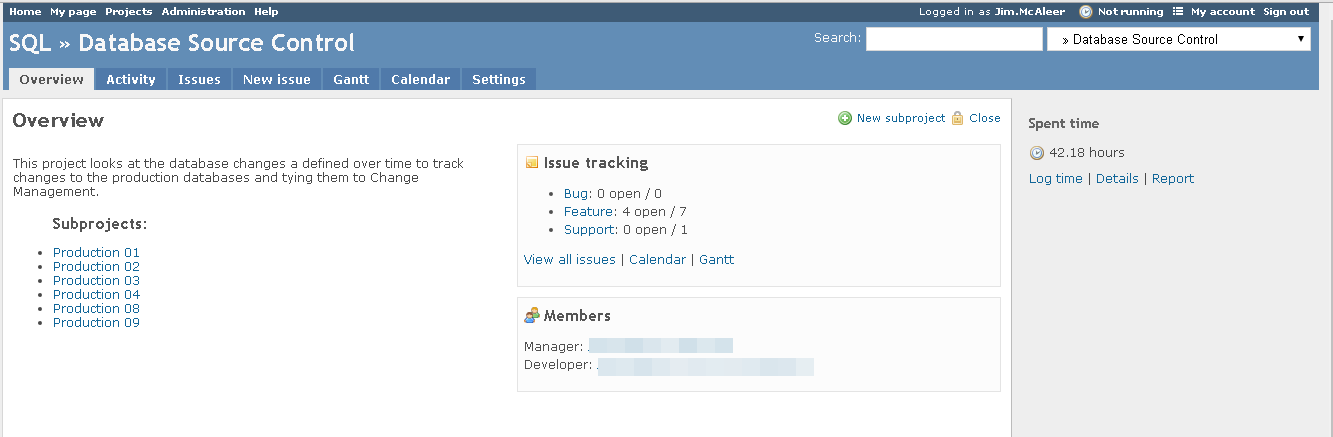Click the timer Not running icon
Viewport: 1333px width, 437px height.
coord(1086,12)
